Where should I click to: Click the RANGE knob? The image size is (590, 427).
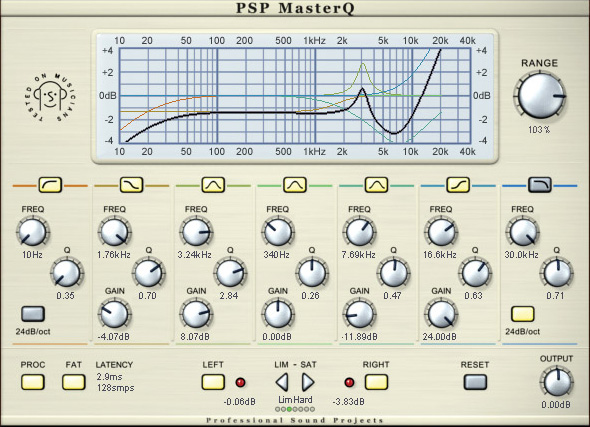point(540,96)
